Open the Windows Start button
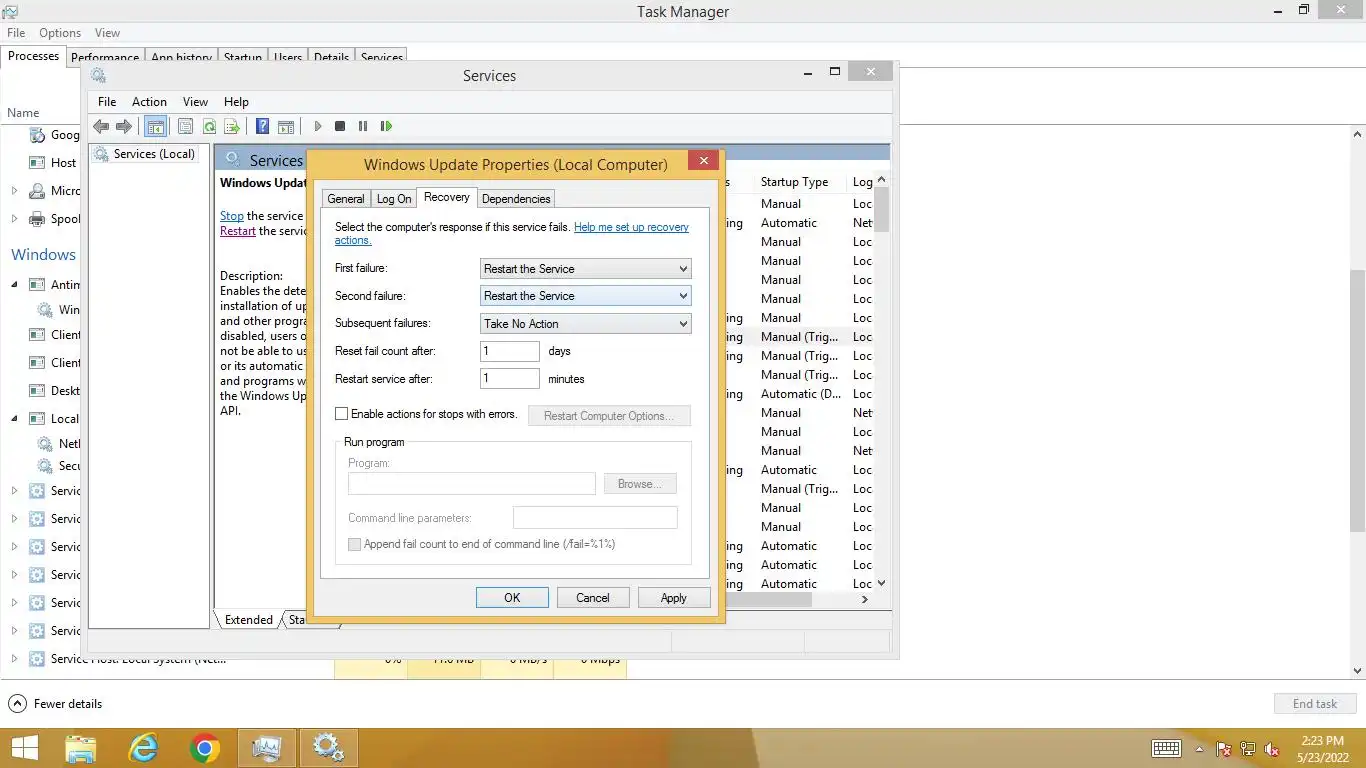Viewport: 1366px width, 768px height. [24, 747]
